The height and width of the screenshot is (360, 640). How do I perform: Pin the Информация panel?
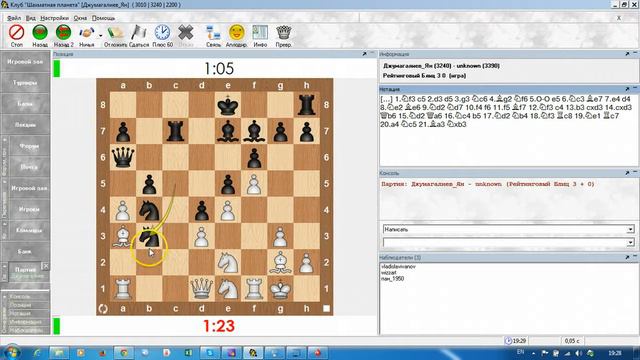(x=627, y=54)
